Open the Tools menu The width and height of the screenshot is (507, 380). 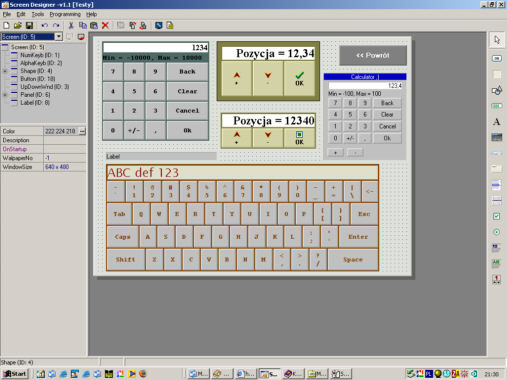pyautogui.click(x=38, y=14)
